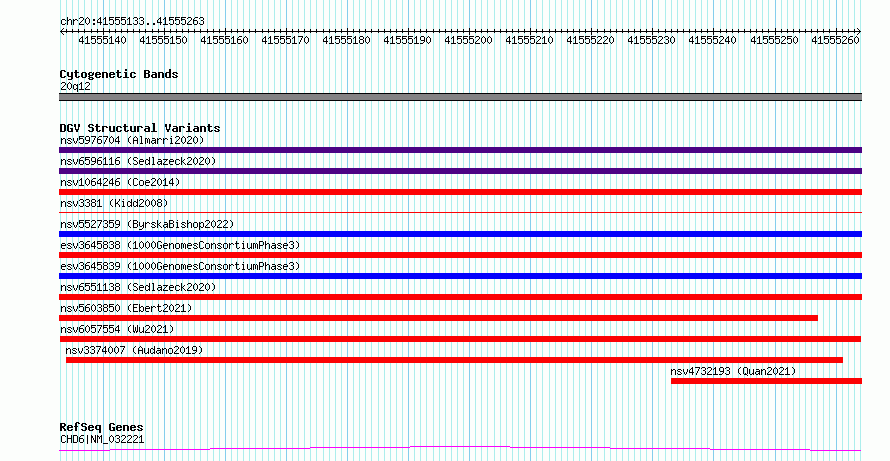Open nsv5527359 (ByrskaBishop2022) label

(147, 224)
